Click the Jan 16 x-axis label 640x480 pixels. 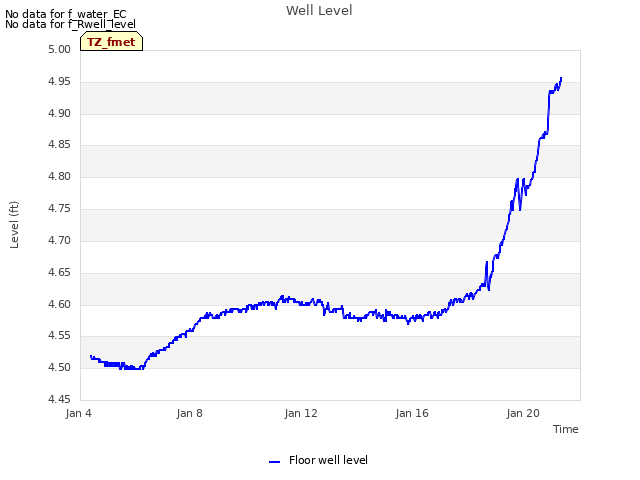pyautogui.click(x=412, y=413)
